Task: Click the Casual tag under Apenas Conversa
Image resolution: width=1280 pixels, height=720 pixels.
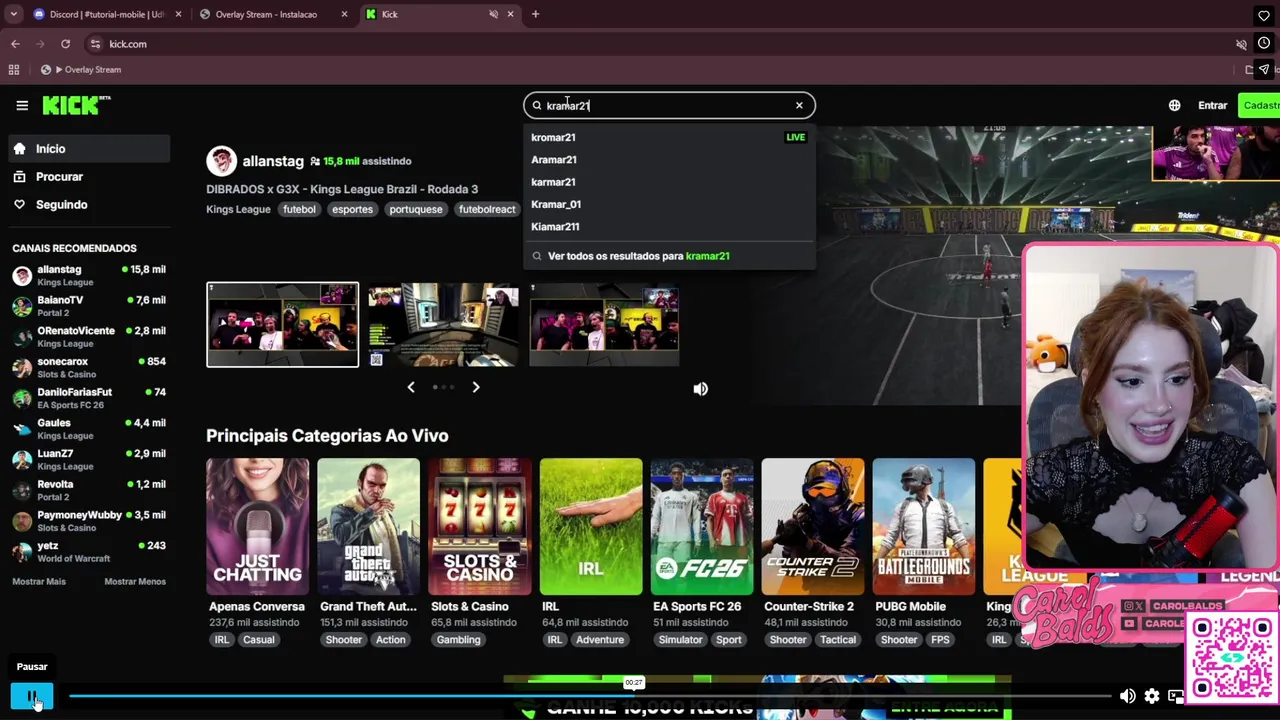Action: click(x=258, y=640)
